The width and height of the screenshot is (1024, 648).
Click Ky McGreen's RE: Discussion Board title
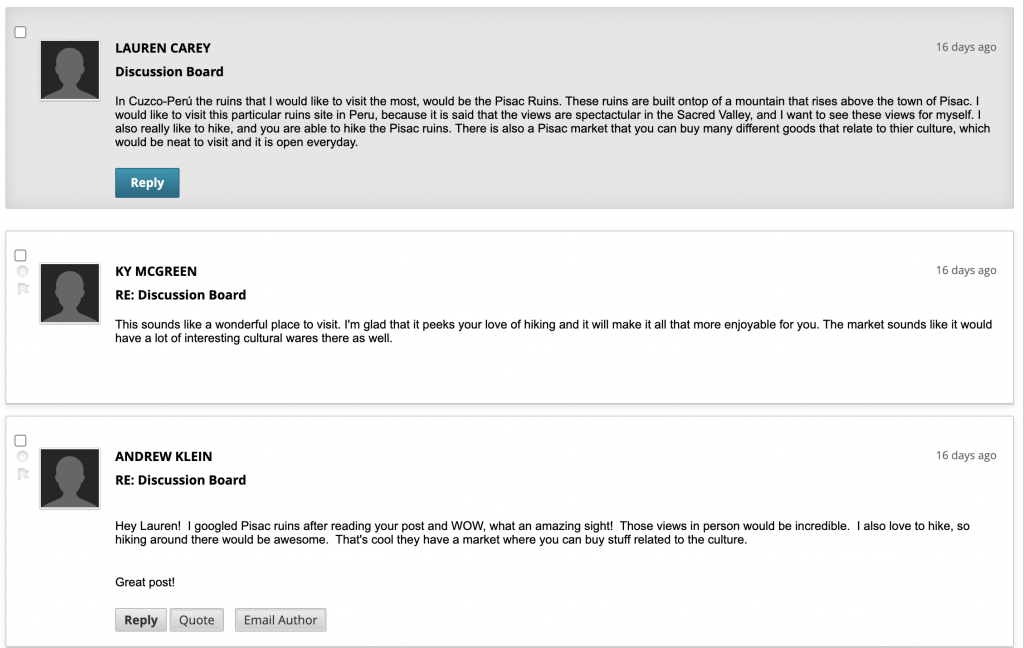pyautogui.click(x=181, y=295)
